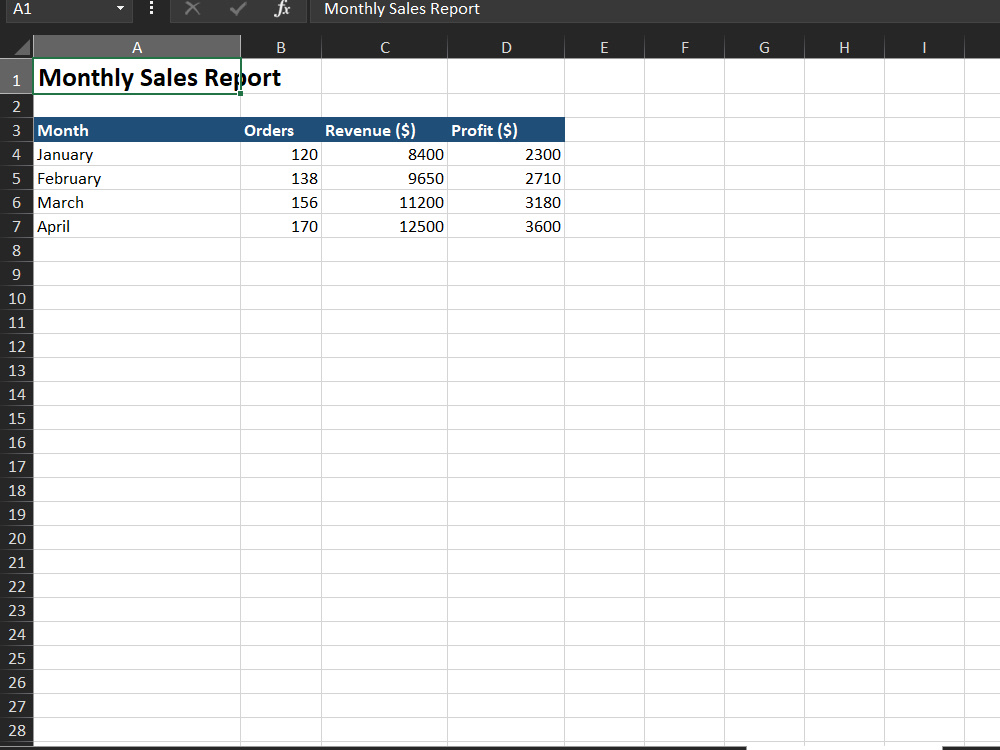Click the revenue cell showing 9650
Image resolution: width=1000 pixels, height=750 pixels.
(x=385, y=179)
